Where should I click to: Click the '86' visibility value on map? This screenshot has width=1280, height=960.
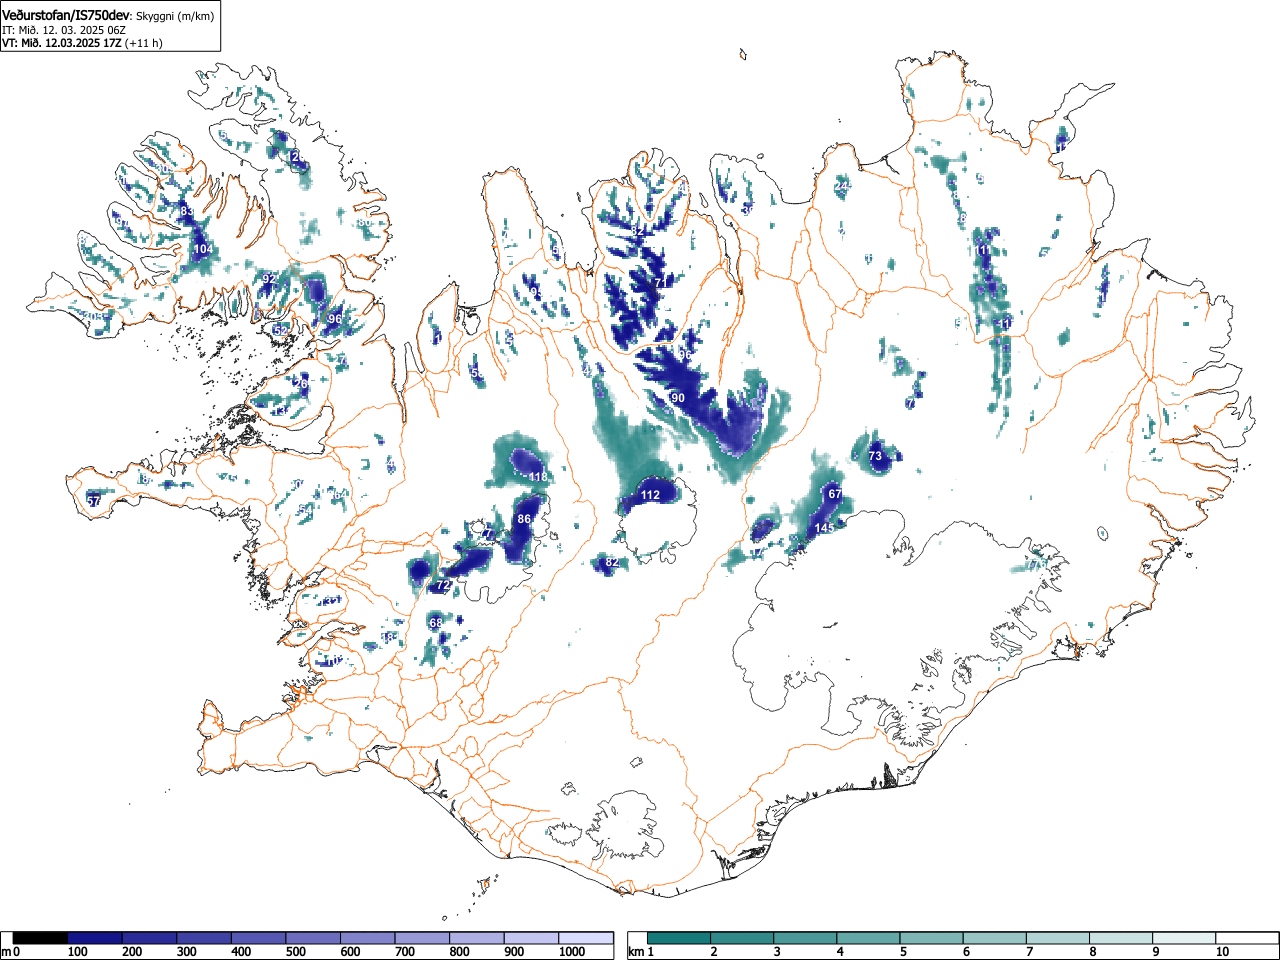click(524, 519)
